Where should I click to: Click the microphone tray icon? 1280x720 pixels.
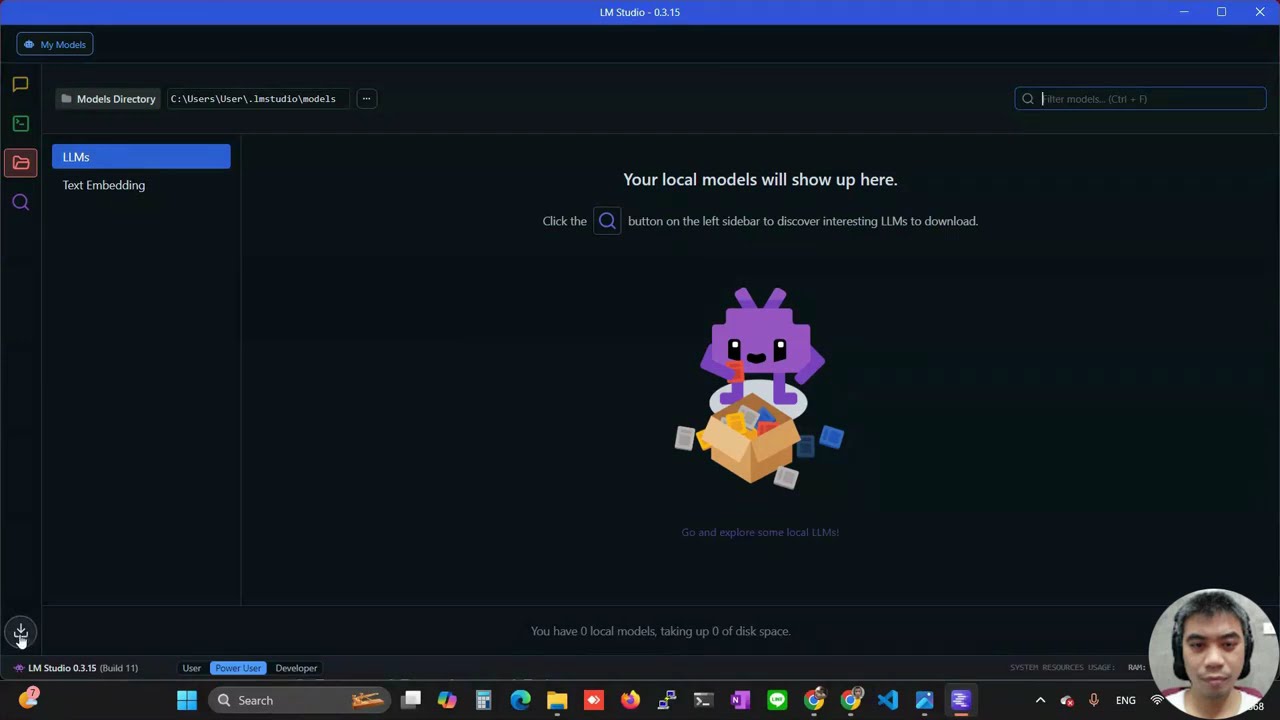click(x=1093, y=700)
